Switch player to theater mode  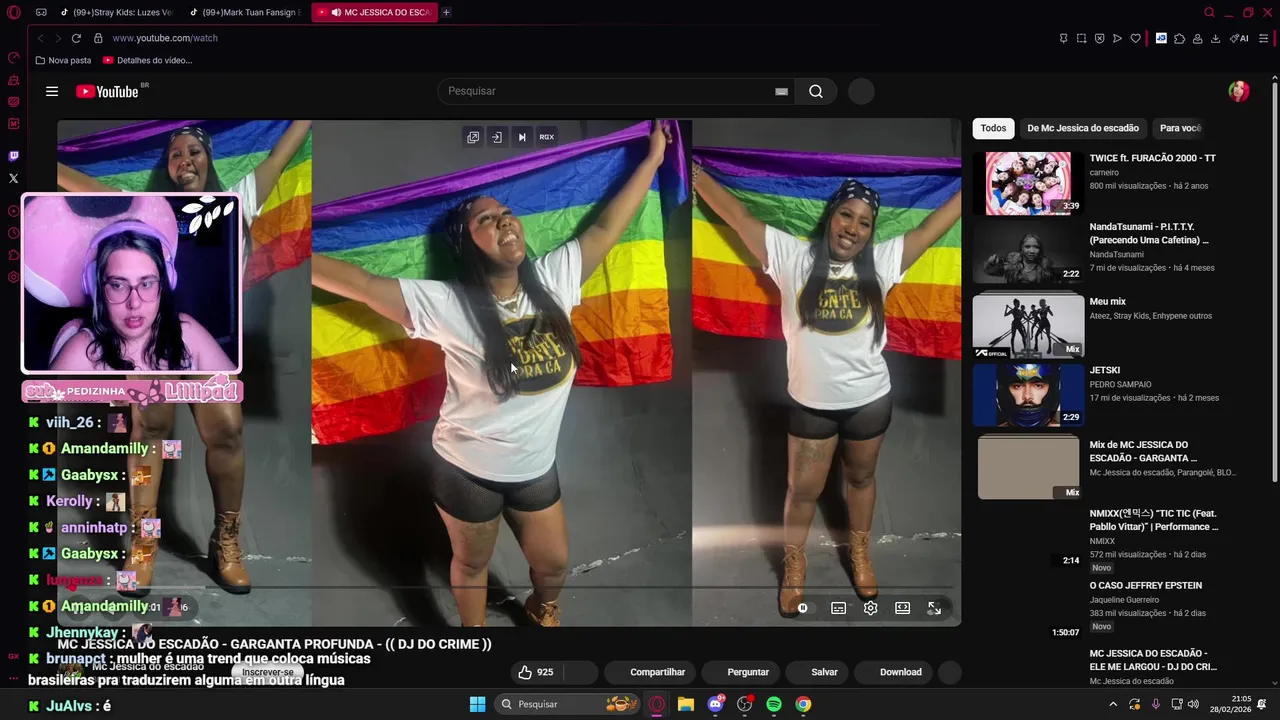tap(902, 608)
